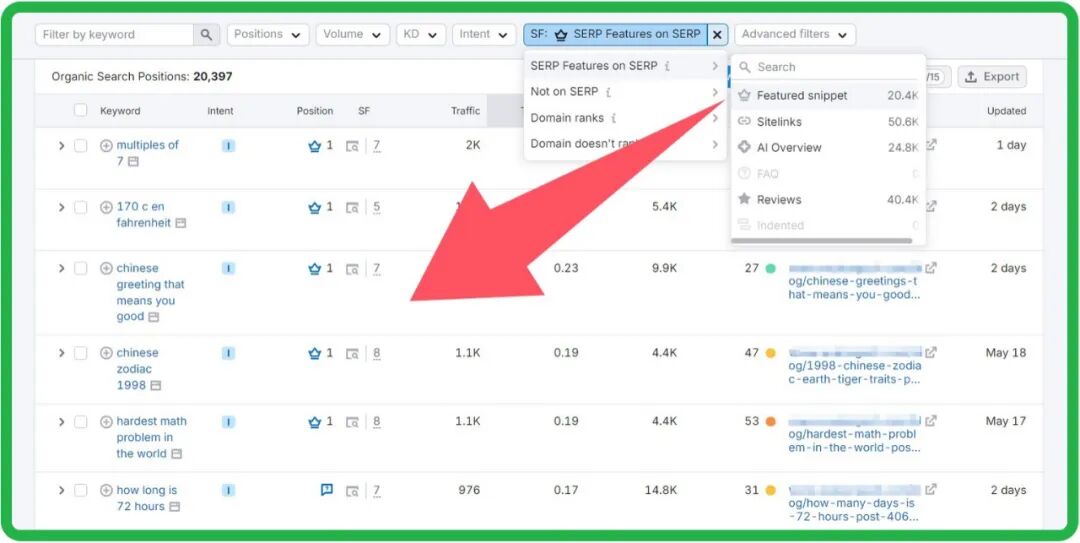Open the Positions filter dropdown

pyautogui.click(x=267, y=35)
